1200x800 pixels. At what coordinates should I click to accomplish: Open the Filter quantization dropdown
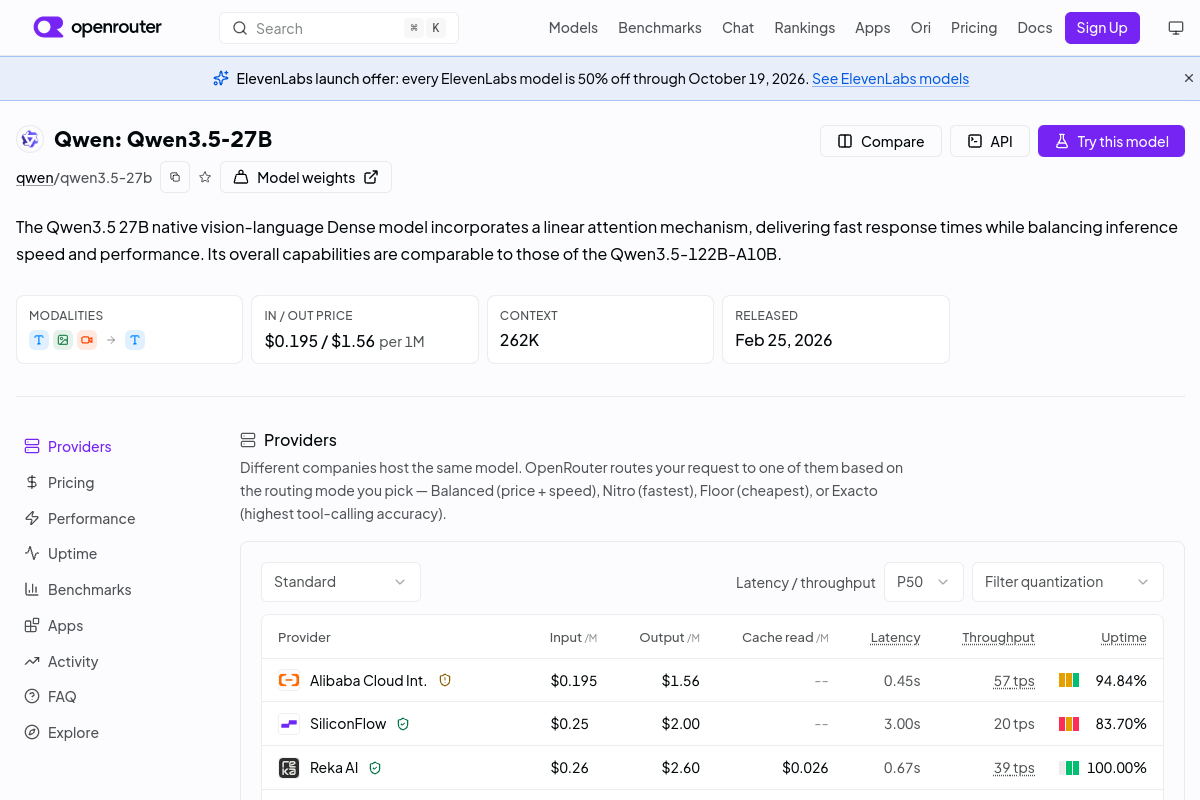(x=1068, y=582)
